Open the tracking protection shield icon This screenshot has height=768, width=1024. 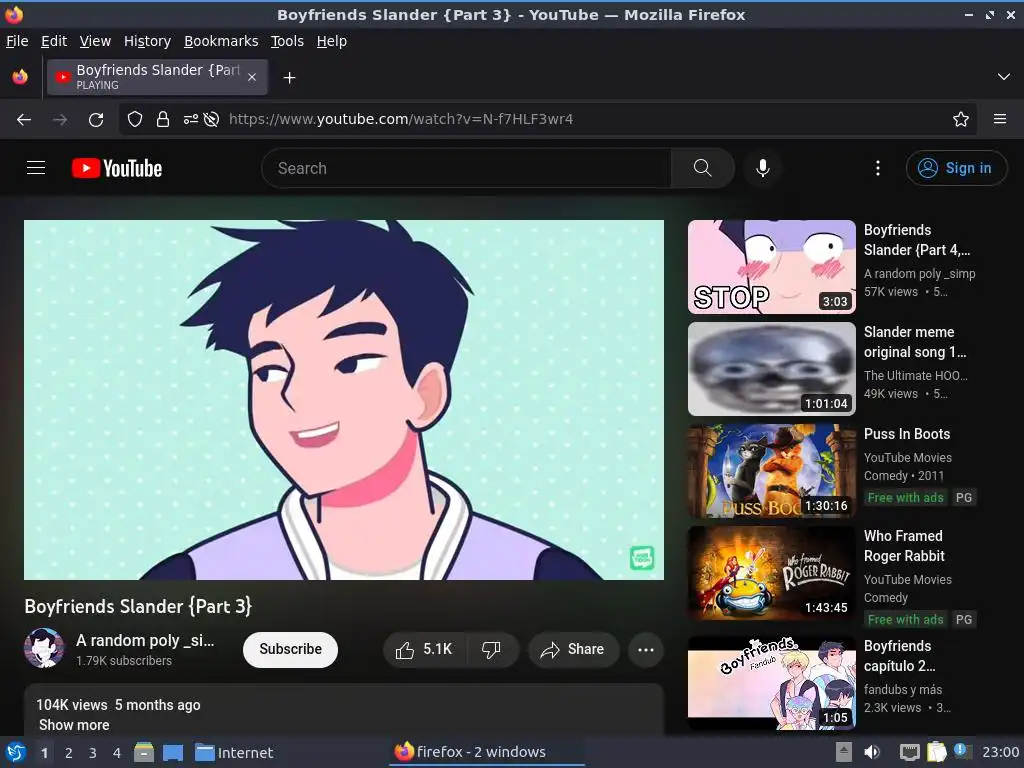tap(135, 120)
